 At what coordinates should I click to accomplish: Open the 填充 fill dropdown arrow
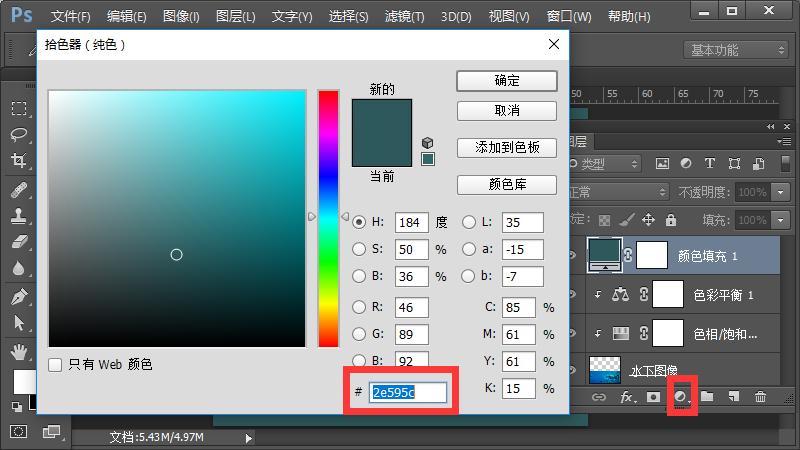[x=781, y=220]
